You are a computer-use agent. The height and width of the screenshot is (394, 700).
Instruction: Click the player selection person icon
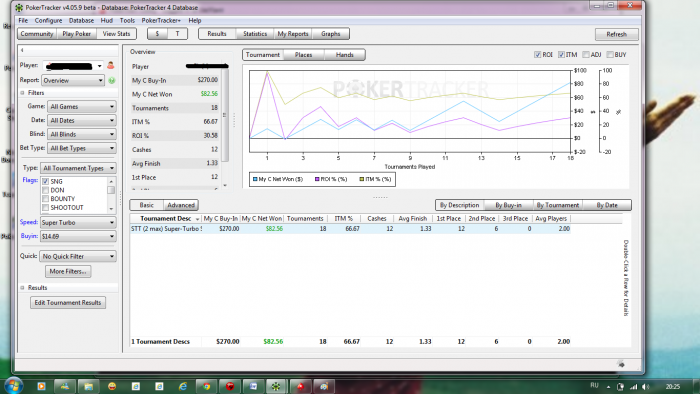[x=110, y=66]
